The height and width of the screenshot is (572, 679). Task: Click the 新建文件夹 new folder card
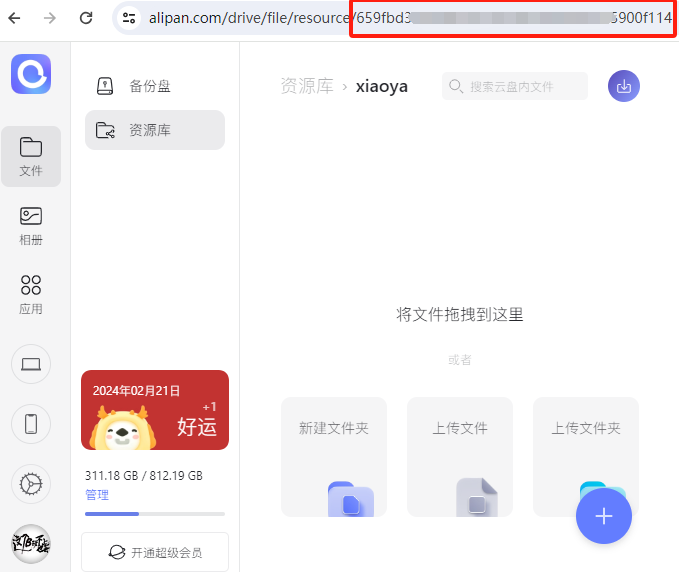click(333, 456)
